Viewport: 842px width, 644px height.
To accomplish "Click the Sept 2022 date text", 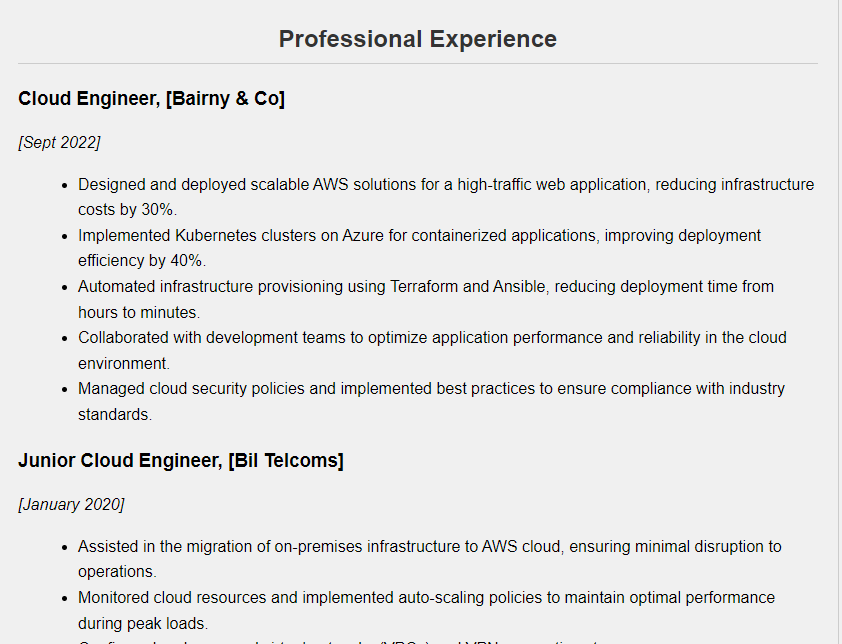I will [59, 142].
